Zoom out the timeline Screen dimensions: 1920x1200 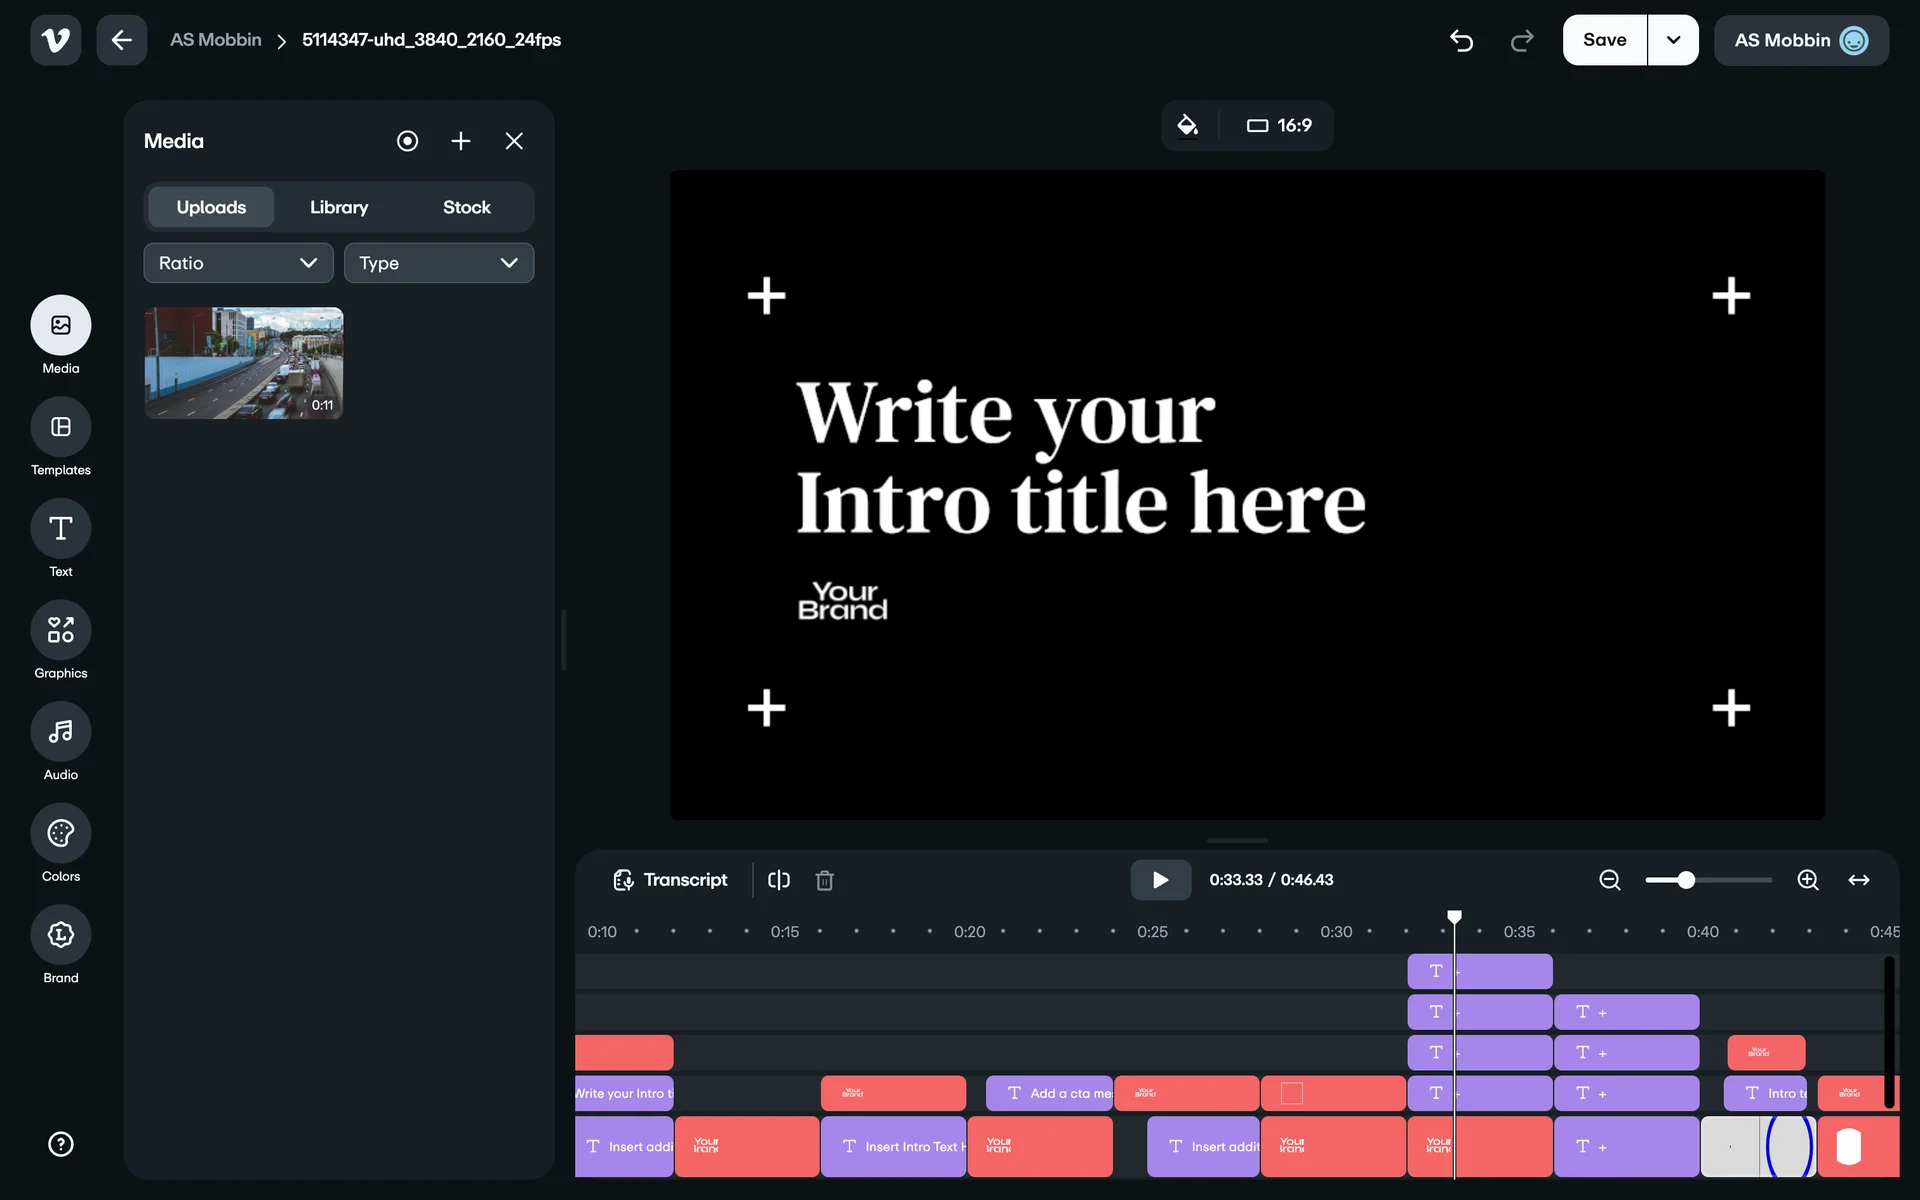[x=1609, y=880]
